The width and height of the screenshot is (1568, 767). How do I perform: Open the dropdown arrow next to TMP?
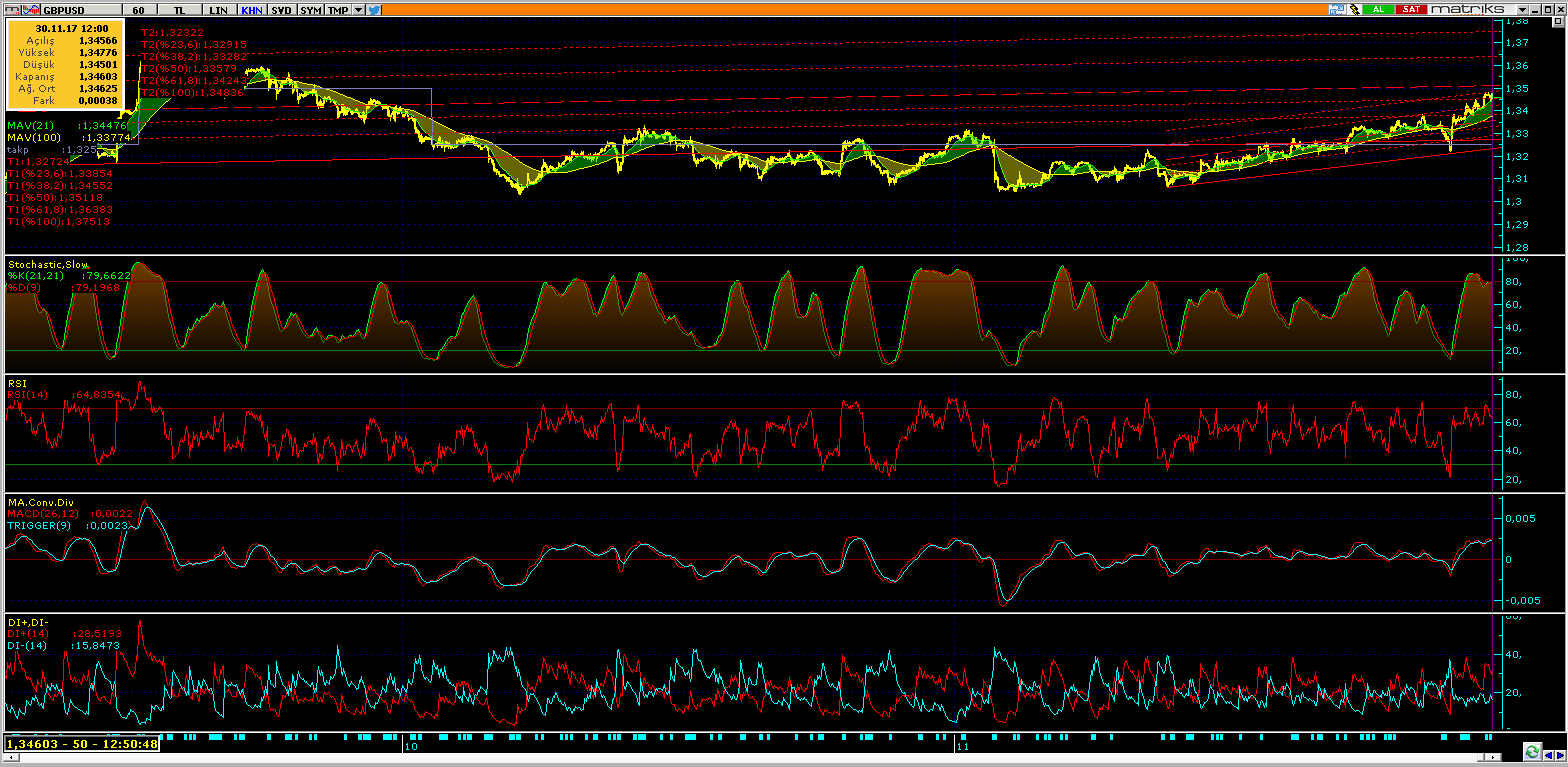[x=358, y=9]
